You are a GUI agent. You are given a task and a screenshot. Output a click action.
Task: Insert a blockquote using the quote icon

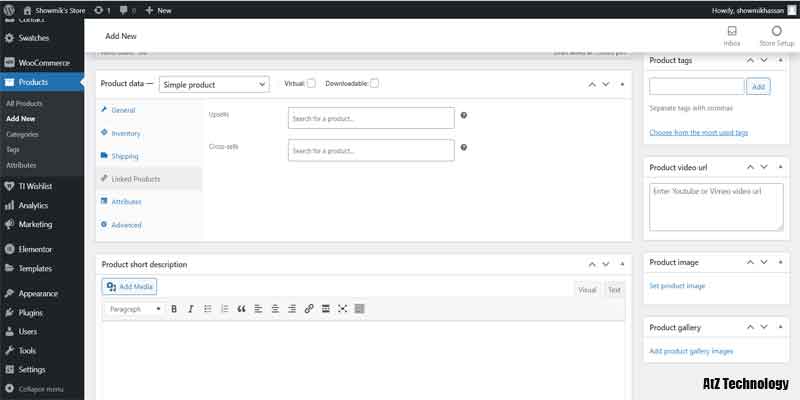pyautogui.click(x=241, y=309)
